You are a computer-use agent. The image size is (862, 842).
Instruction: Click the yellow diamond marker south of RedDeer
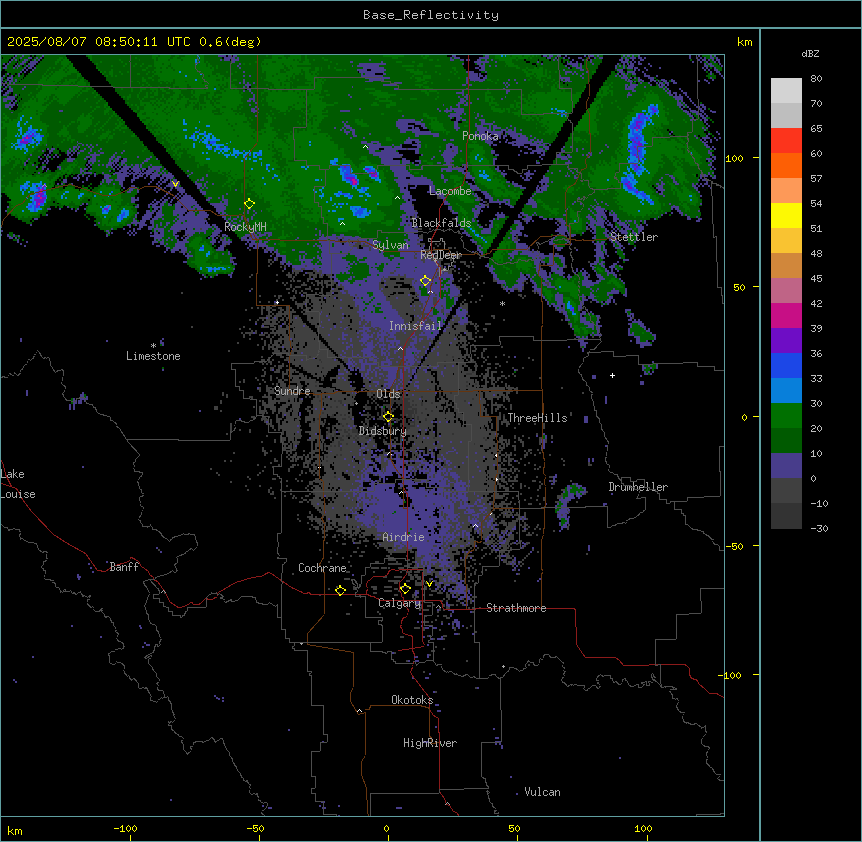click(x=425, y=281)
